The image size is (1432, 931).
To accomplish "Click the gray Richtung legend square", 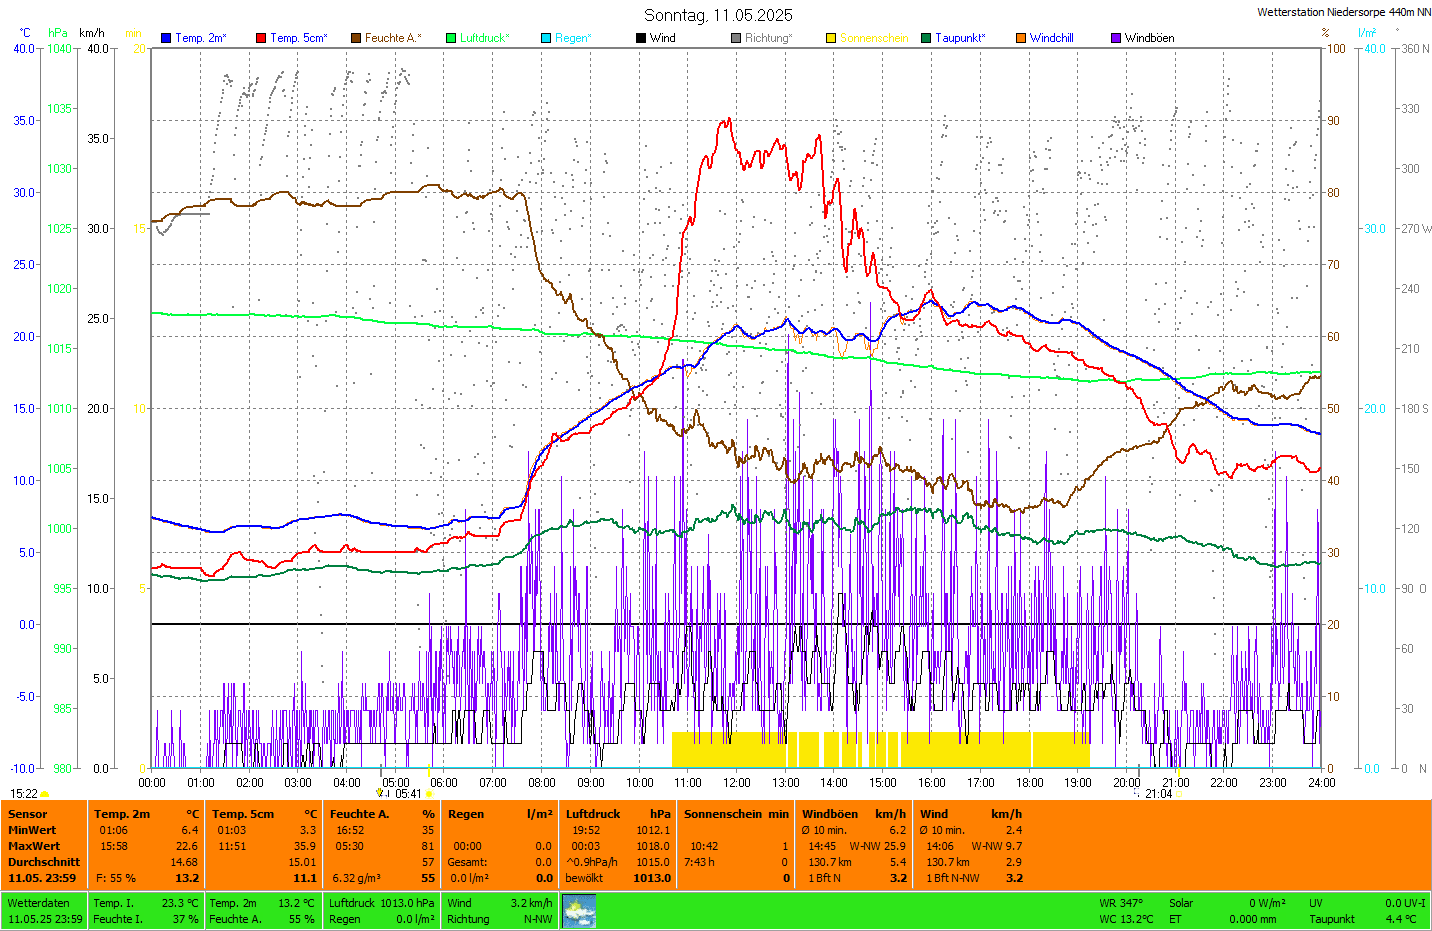I will point(736,38).
